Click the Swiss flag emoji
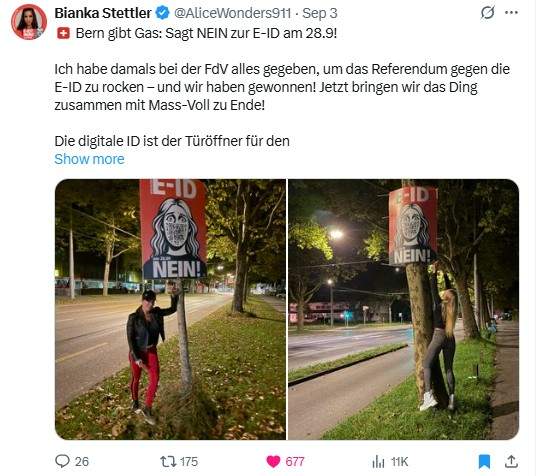 [x=63, y=34]
